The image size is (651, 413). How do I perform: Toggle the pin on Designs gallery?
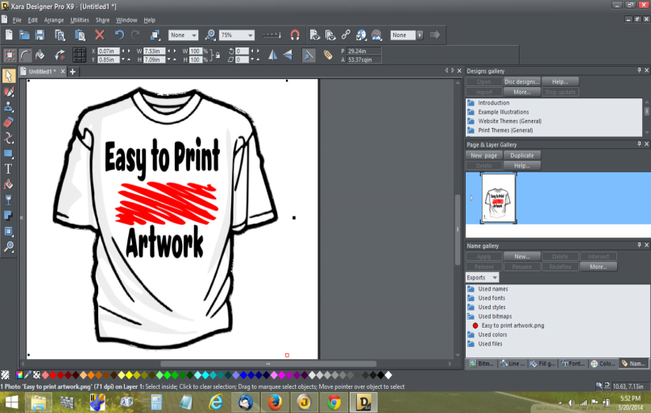click(x=638, y=71)
